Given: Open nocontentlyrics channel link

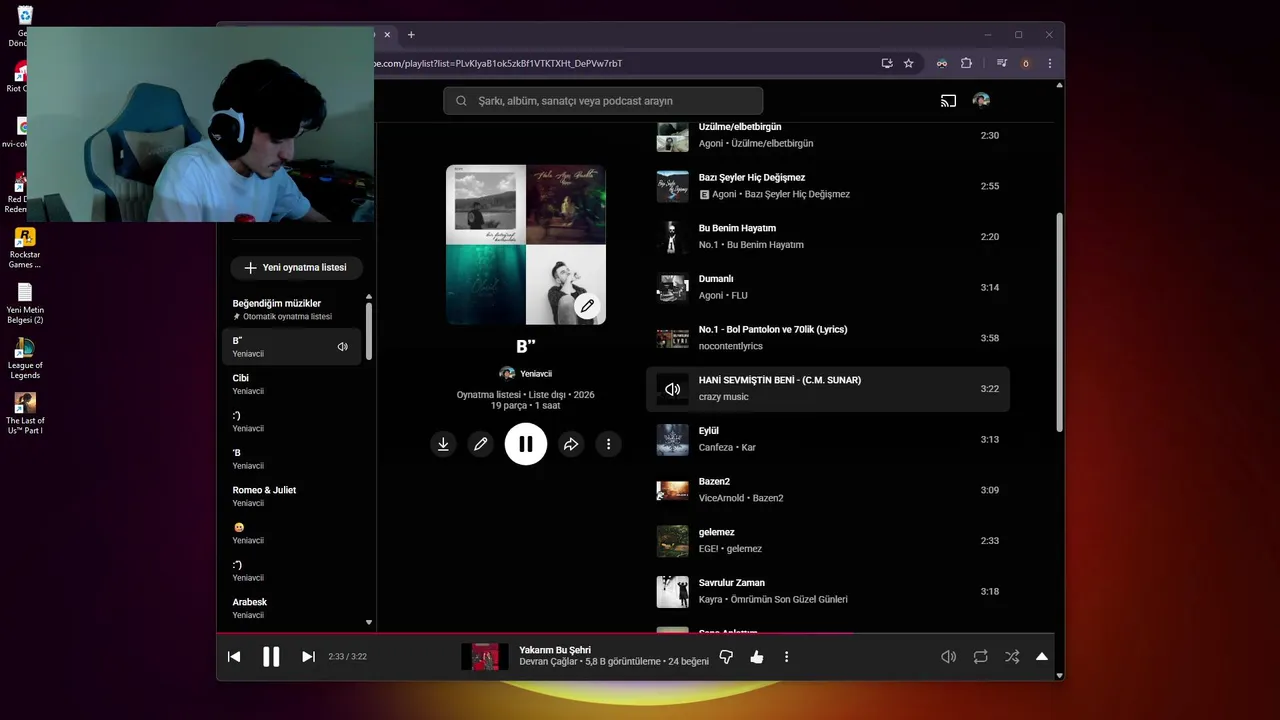Looking at the screenshot, I should [x=731, y=346].
